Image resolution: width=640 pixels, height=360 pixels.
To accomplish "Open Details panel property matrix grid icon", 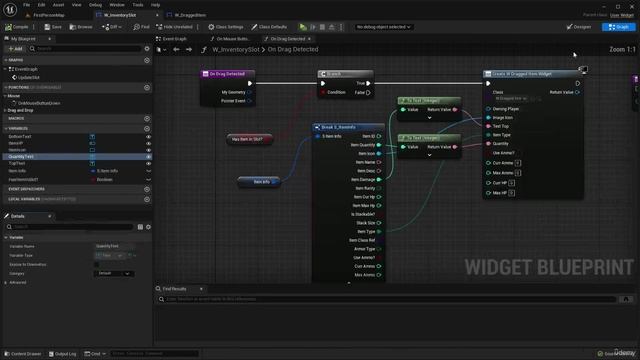I will tap(140, 227).
